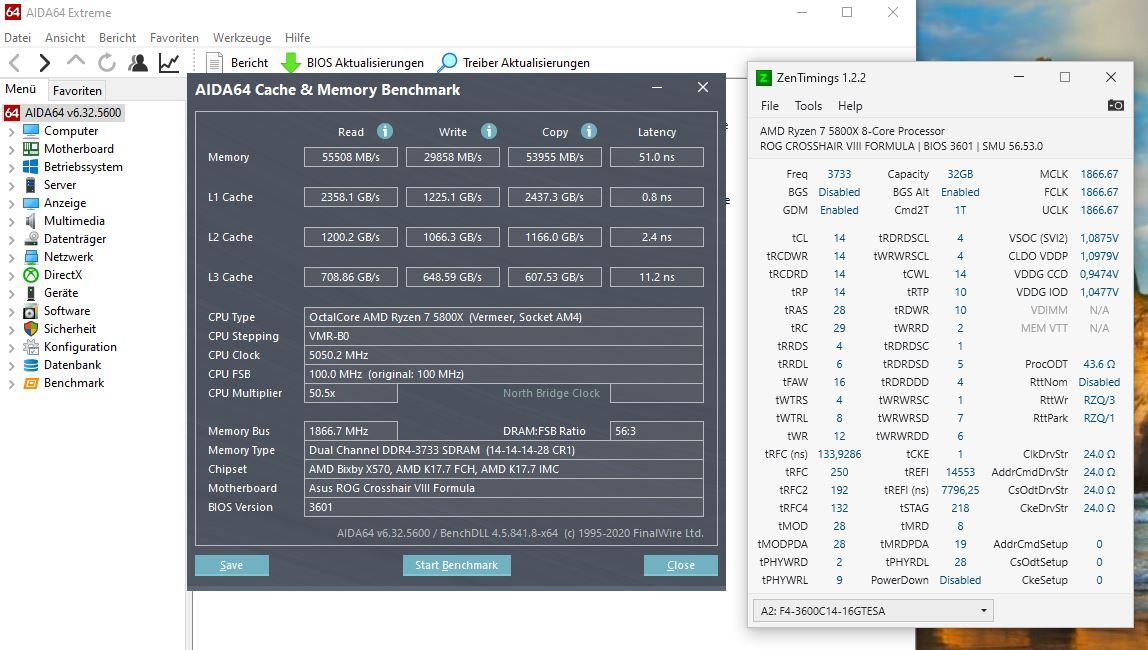Expand the Geräte tree node
This screenshot has width=1148, height=650.
point(11,294)
